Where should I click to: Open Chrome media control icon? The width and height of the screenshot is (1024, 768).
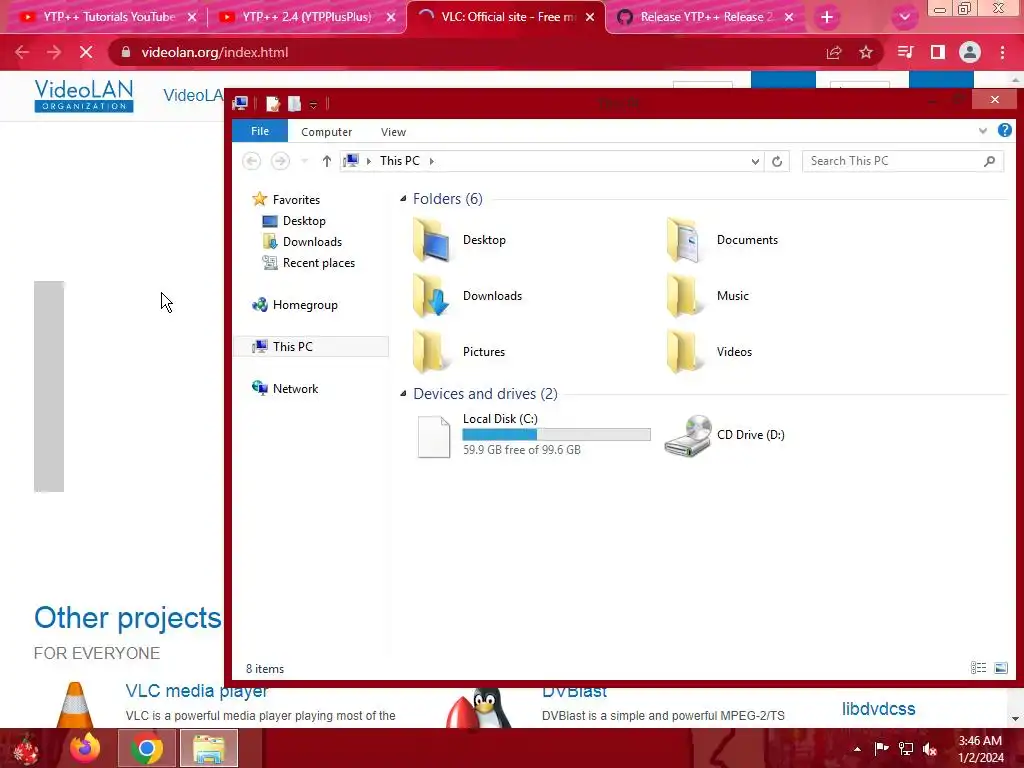(x=905, y=52)
